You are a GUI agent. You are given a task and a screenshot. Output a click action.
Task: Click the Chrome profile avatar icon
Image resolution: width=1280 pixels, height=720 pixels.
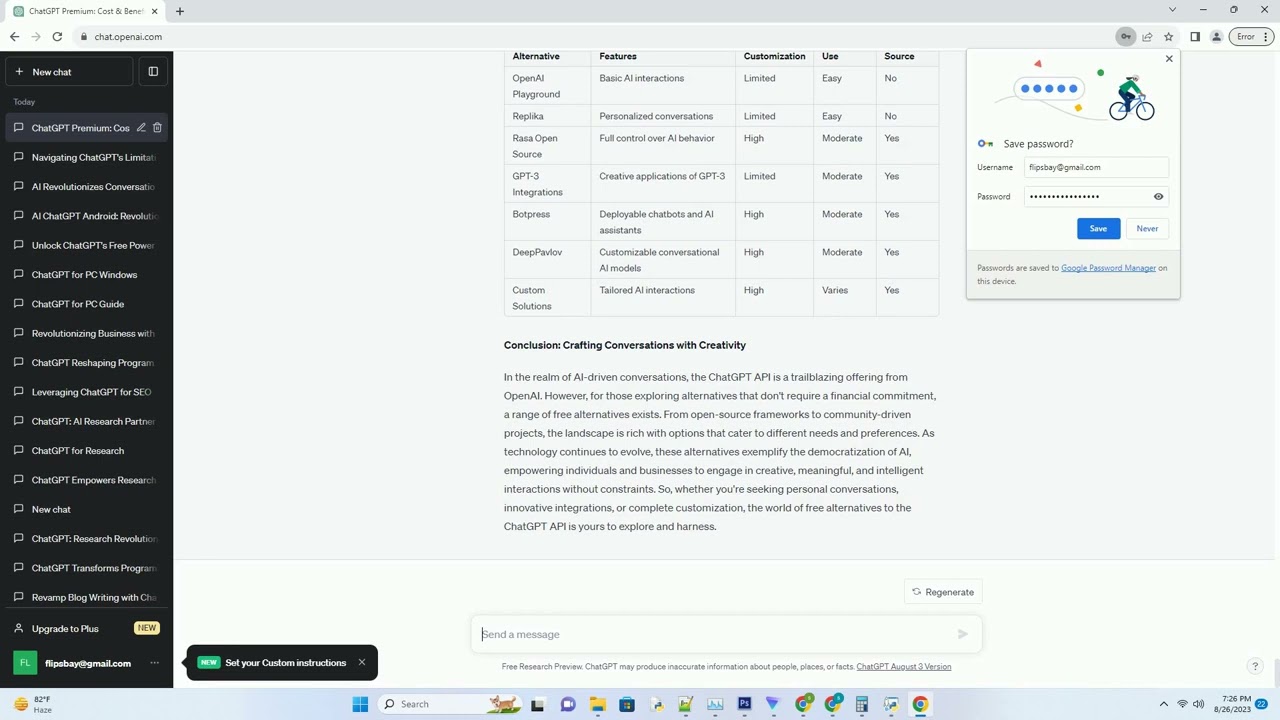tap(1216, 37)
